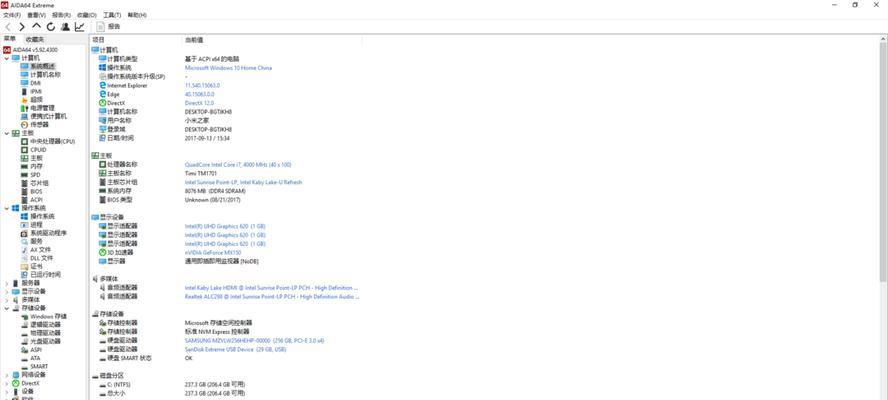Expand the 服务器 tree node

[6, 283]
